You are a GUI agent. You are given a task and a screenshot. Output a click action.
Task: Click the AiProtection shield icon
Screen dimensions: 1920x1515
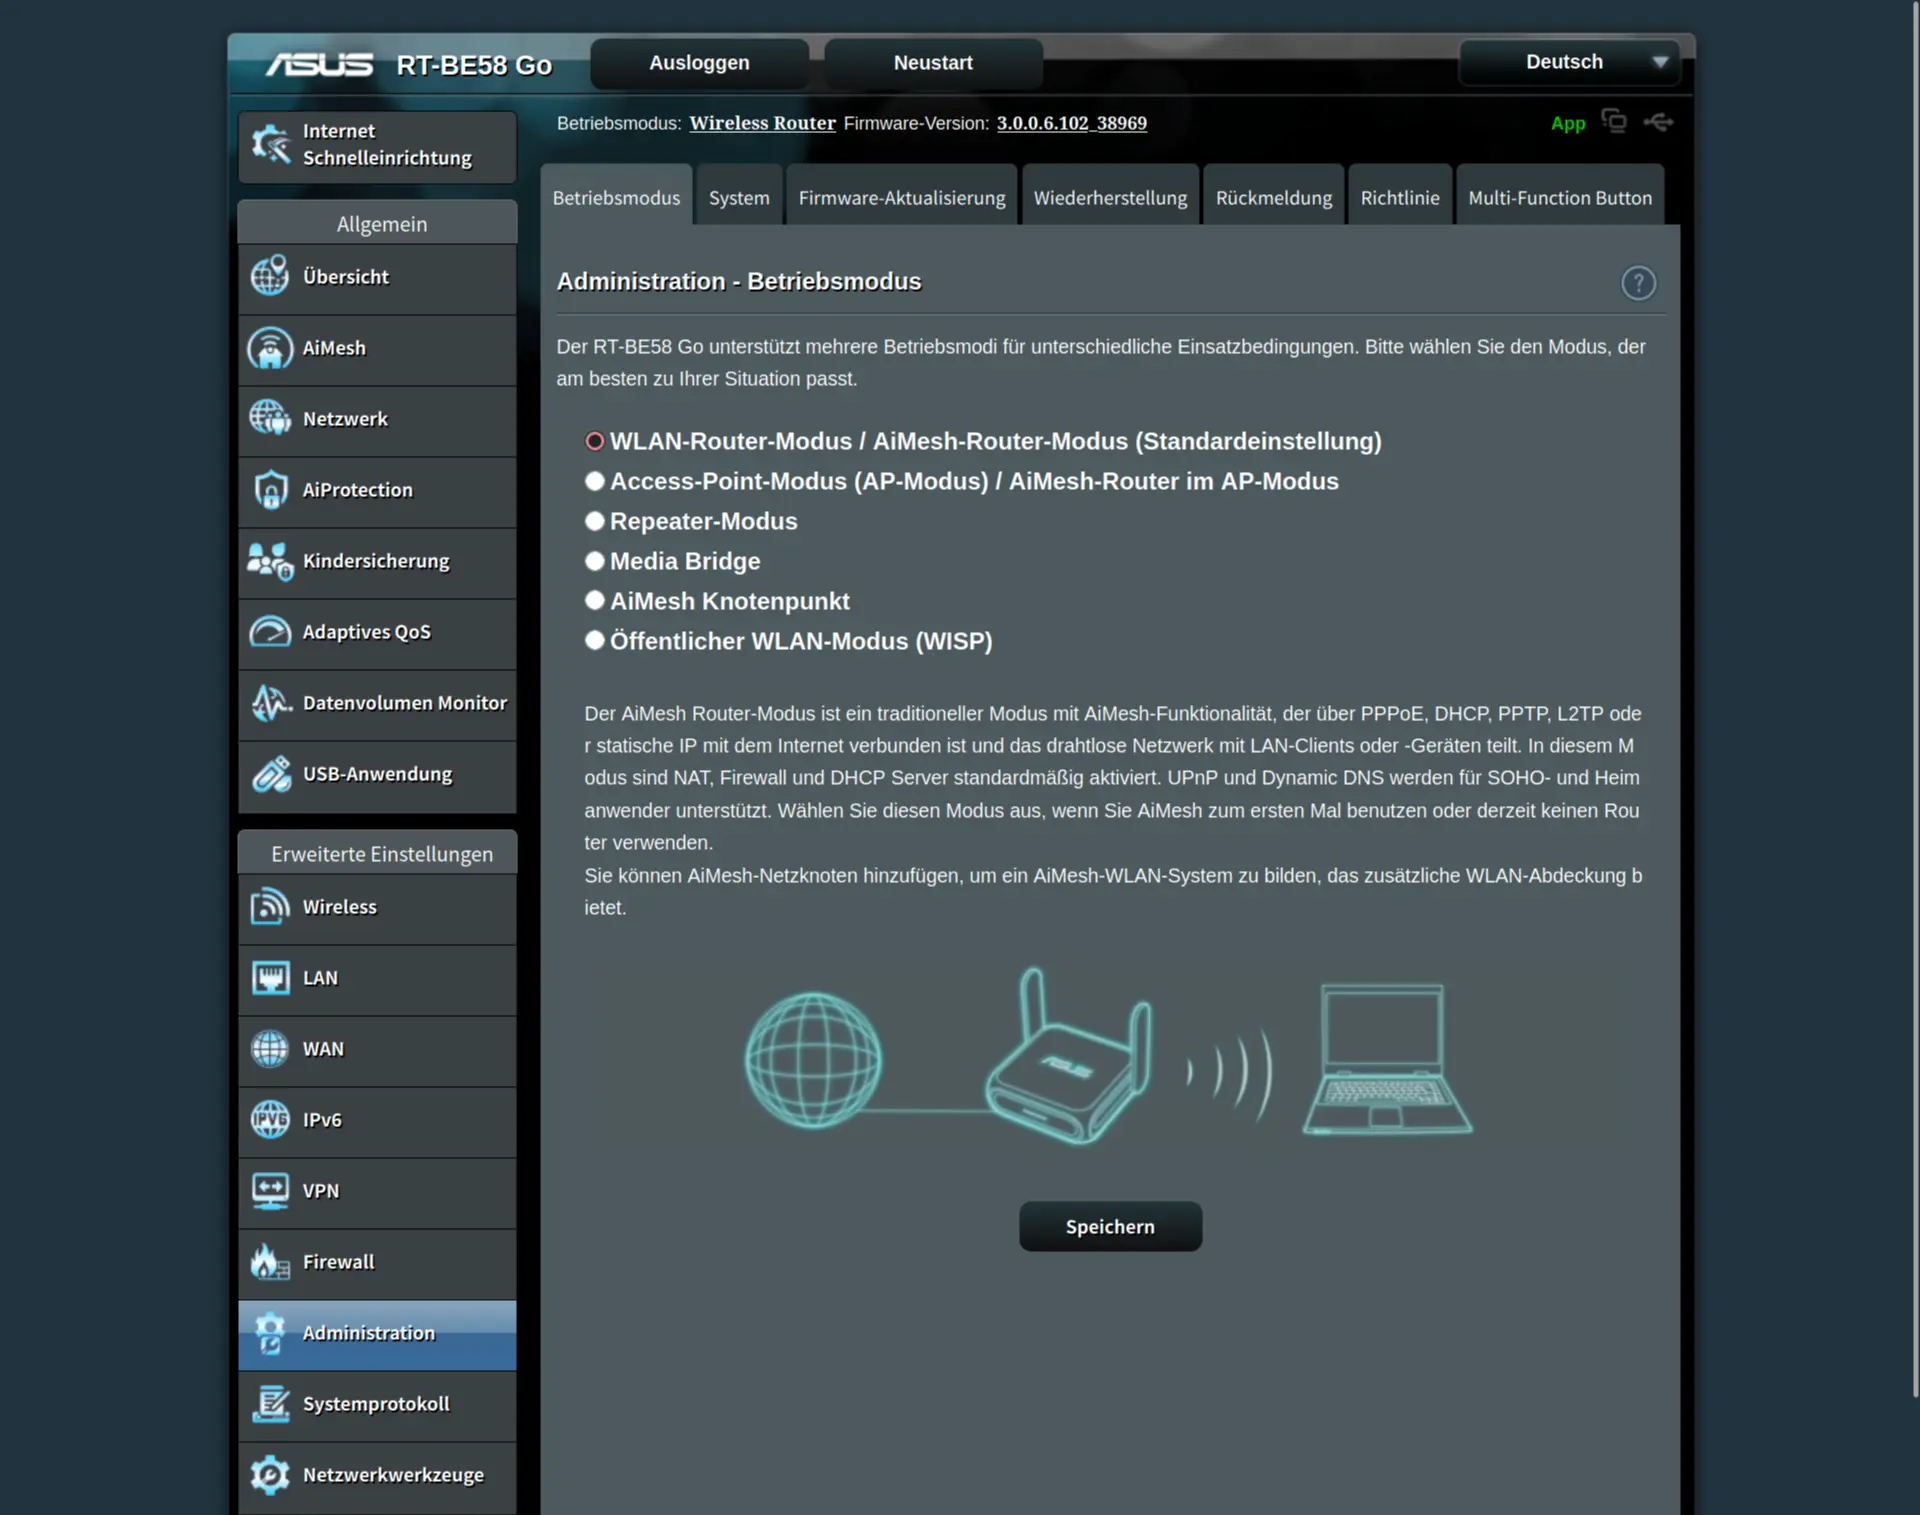click(x=270, y=490)
